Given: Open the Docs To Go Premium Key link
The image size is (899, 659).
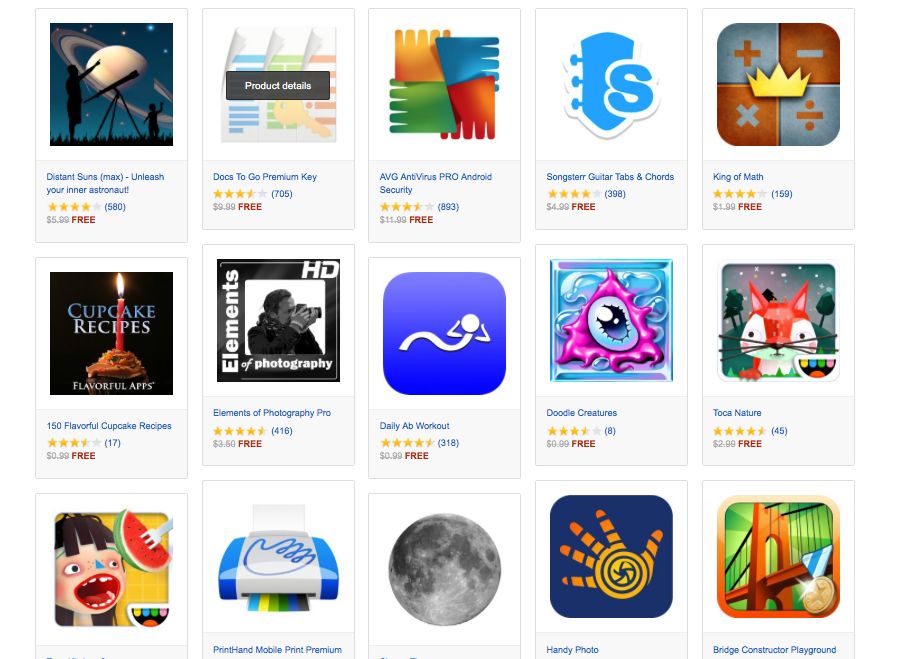Looking at the screenshot, I should point(265,177).
